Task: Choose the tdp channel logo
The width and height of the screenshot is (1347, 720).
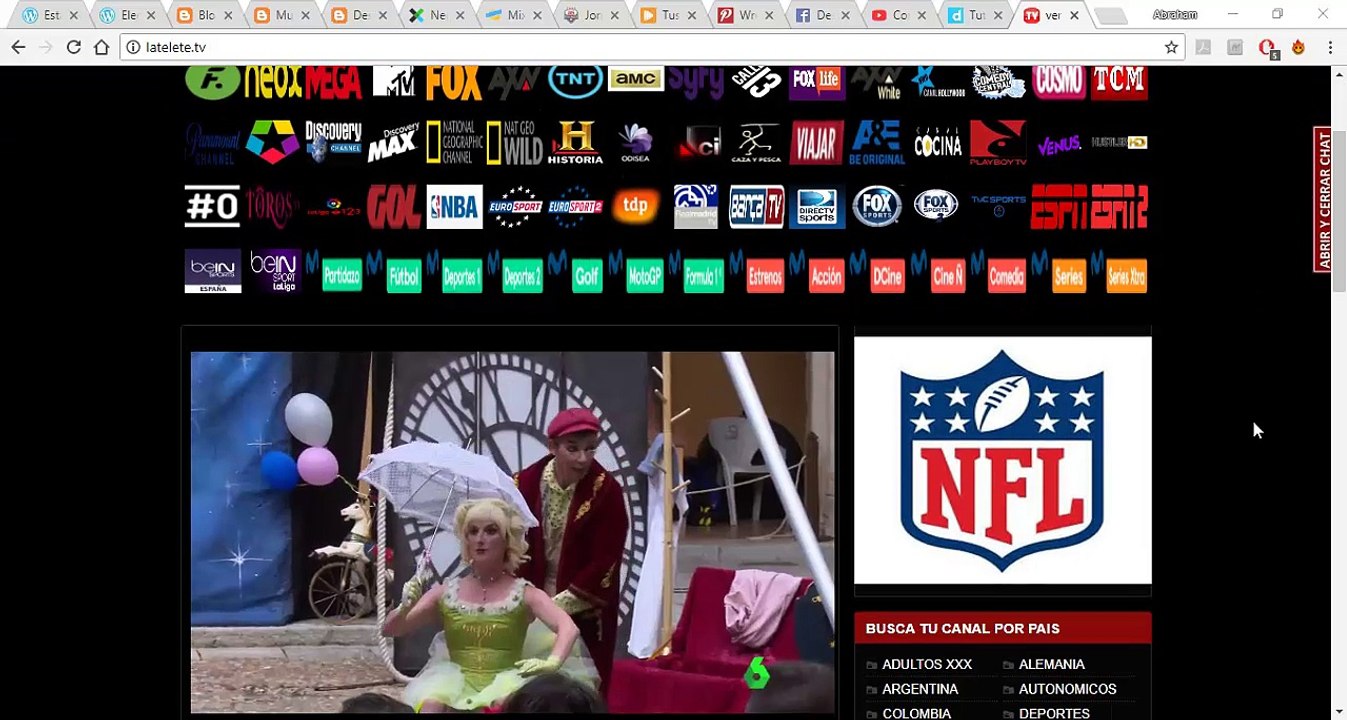Action: pos(636,207)
